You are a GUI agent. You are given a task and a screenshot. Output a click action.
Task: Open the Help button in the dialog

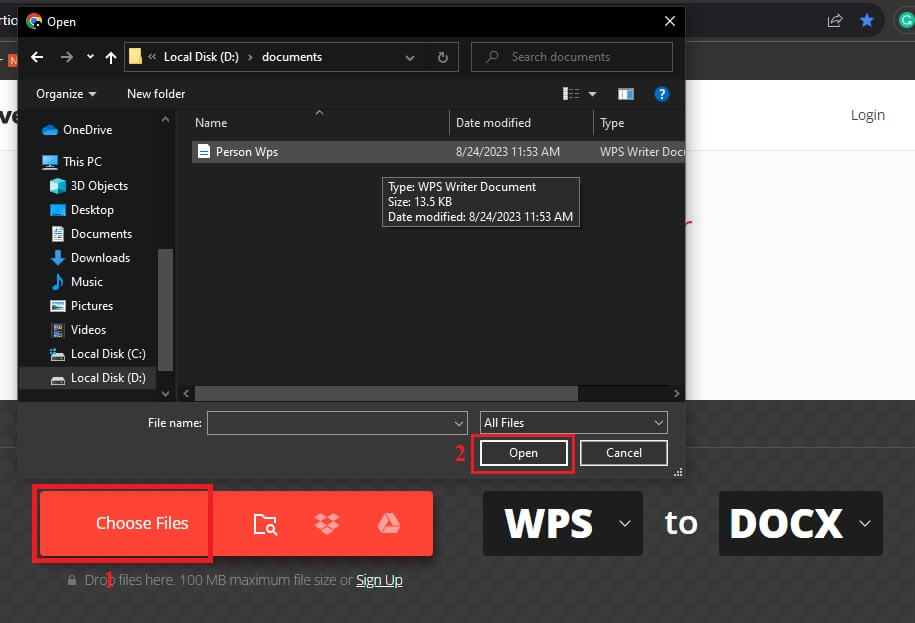pos(662,93)
